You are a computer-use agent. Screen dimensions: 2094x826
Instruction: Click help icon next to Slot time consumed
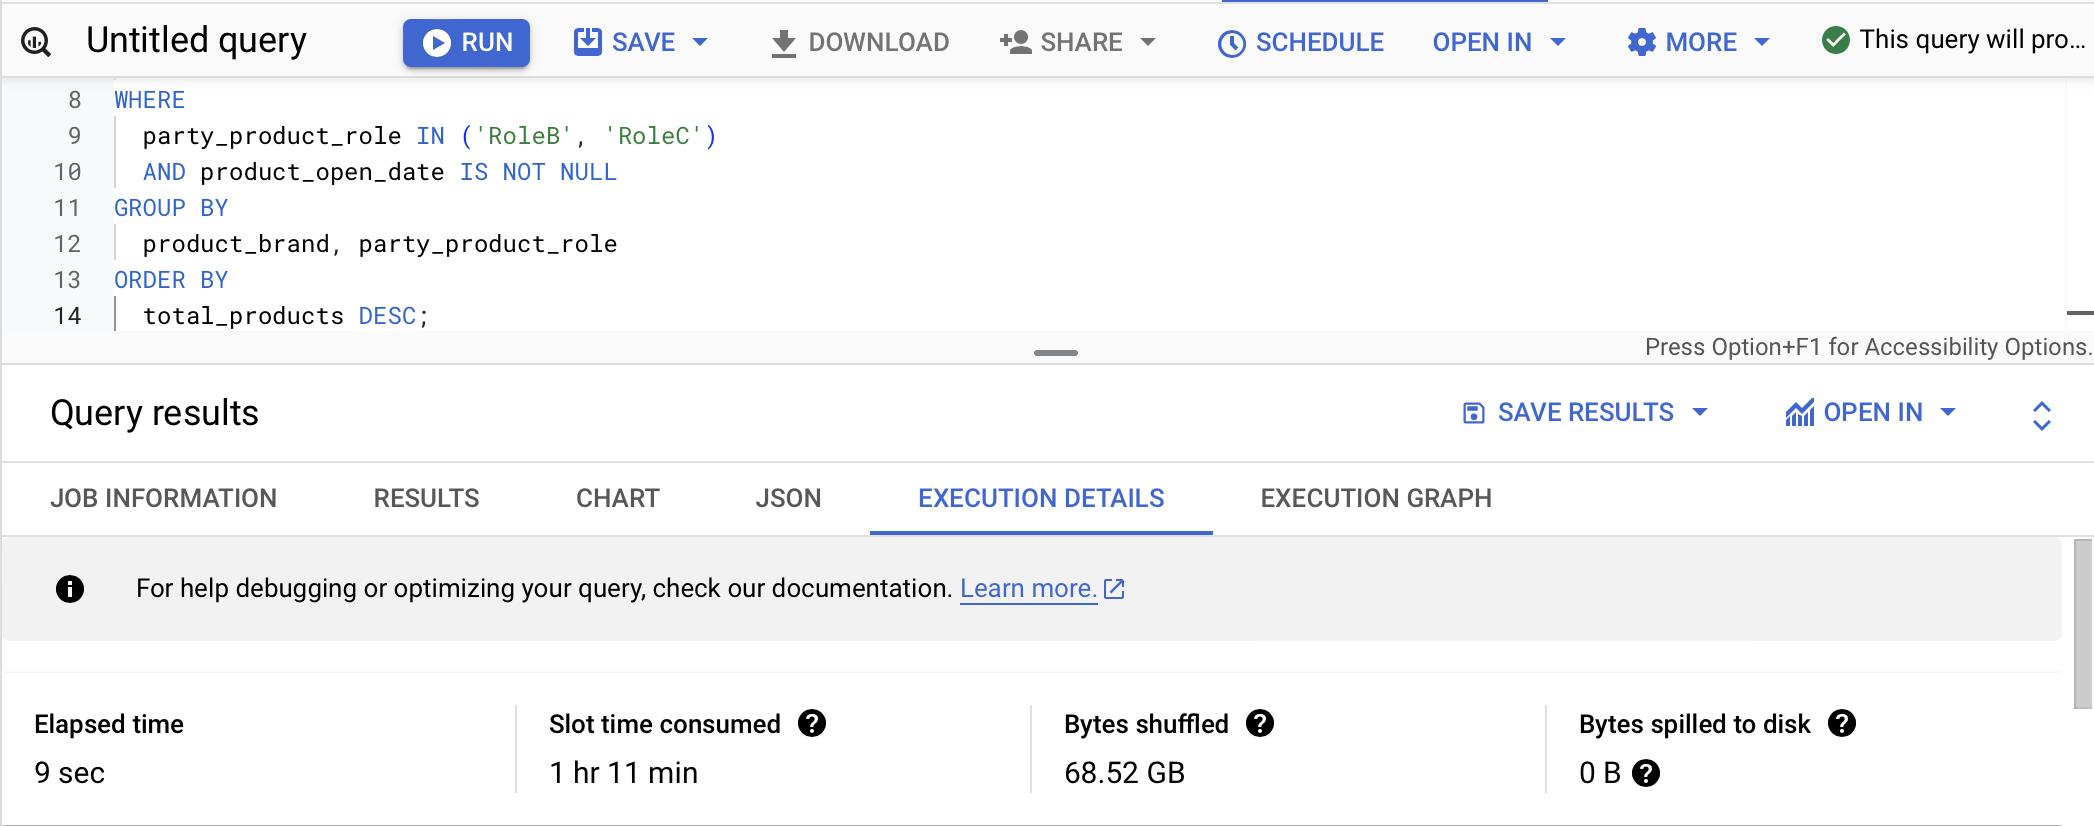(812, 723)
